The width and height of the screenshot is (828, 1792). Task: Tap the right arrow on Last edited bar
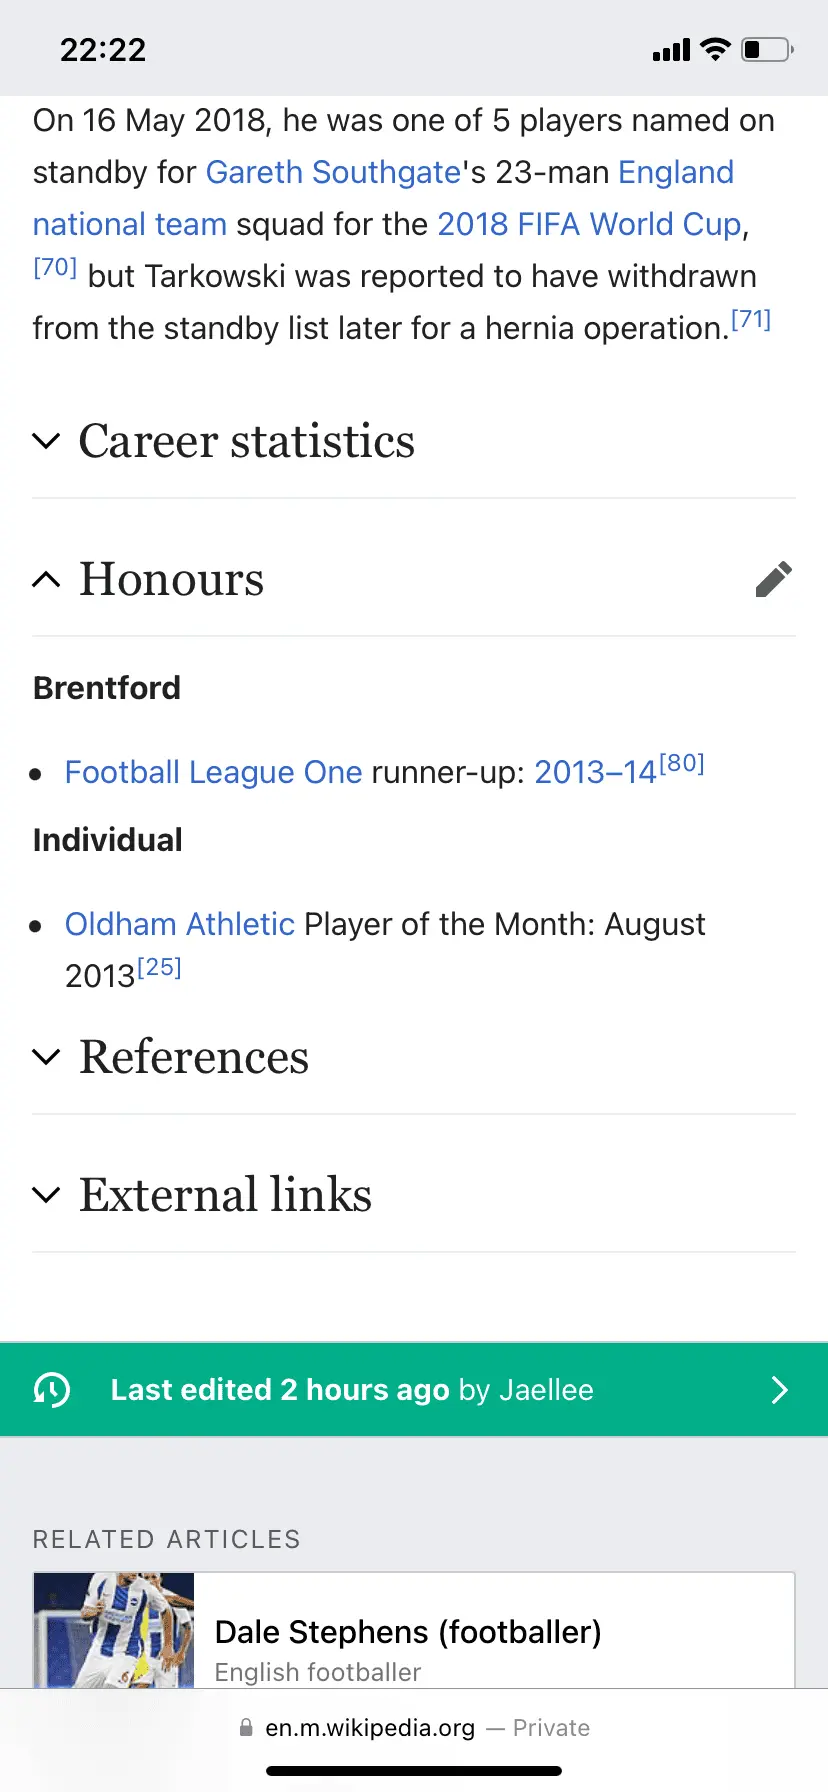click(x=779, y=1389)
